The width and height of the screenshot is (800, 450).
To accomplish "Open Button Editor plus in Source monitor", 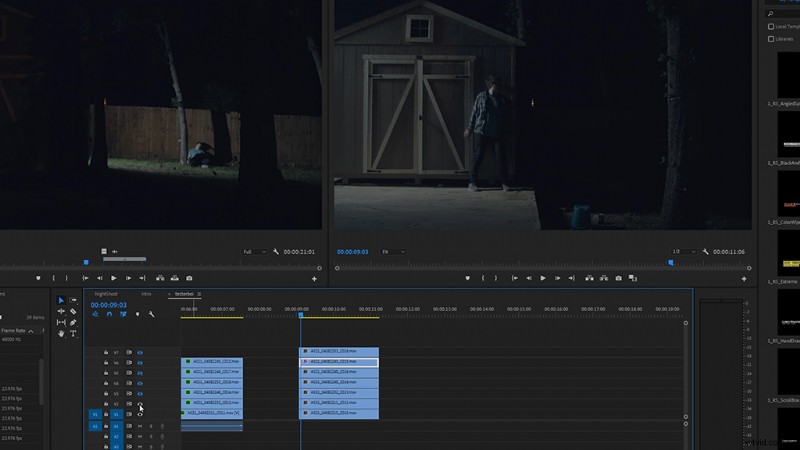I will click(x=314, y=279).
